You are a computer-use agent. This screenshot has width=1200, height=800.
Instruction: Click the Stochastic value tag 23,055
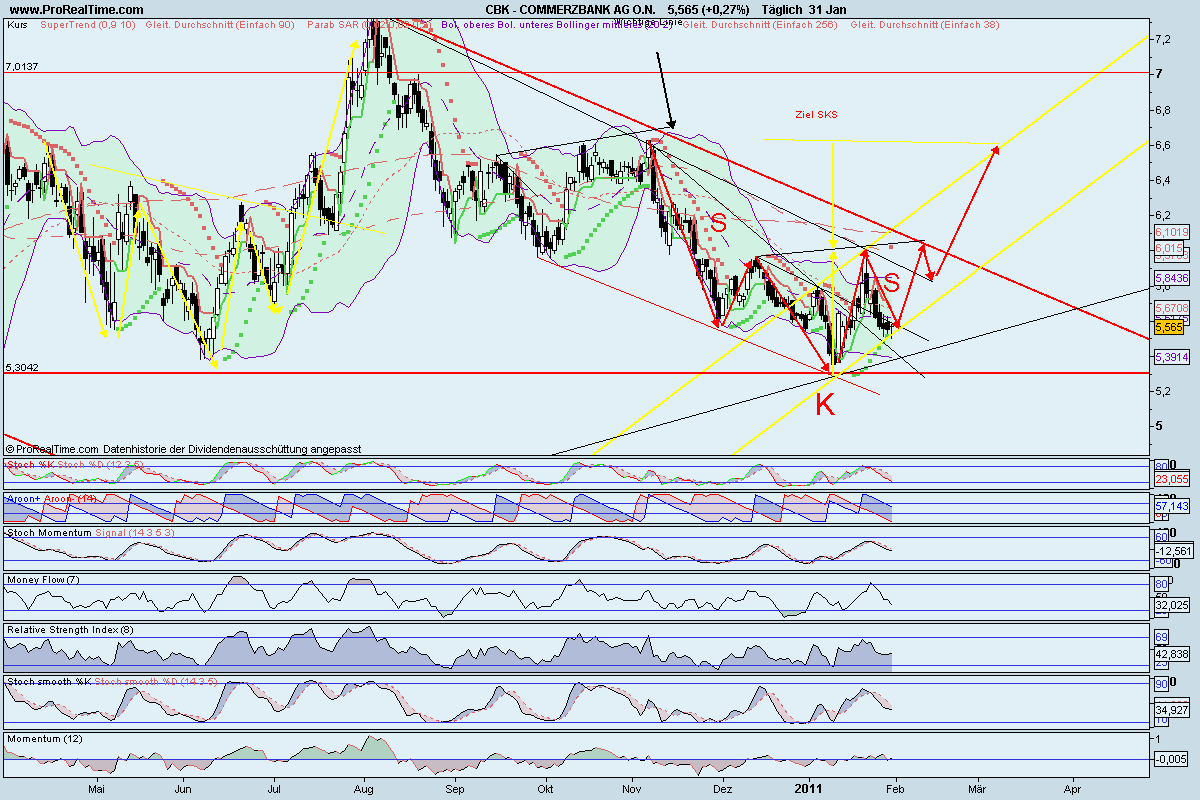coord(1170,480)
